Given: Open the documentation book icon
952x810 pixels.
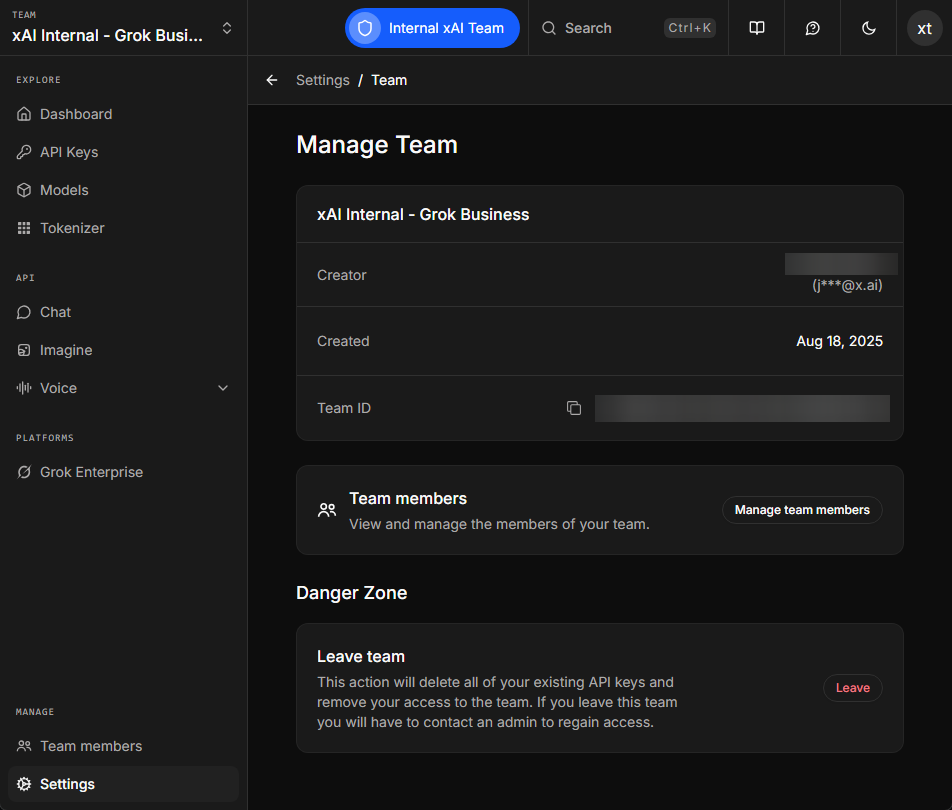Looking at the screenshot, I should (x=756, y=28).
